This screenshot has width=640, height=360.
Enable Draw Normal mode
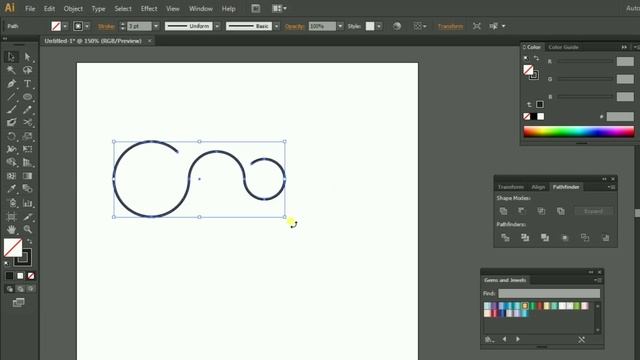coord(9,289)
